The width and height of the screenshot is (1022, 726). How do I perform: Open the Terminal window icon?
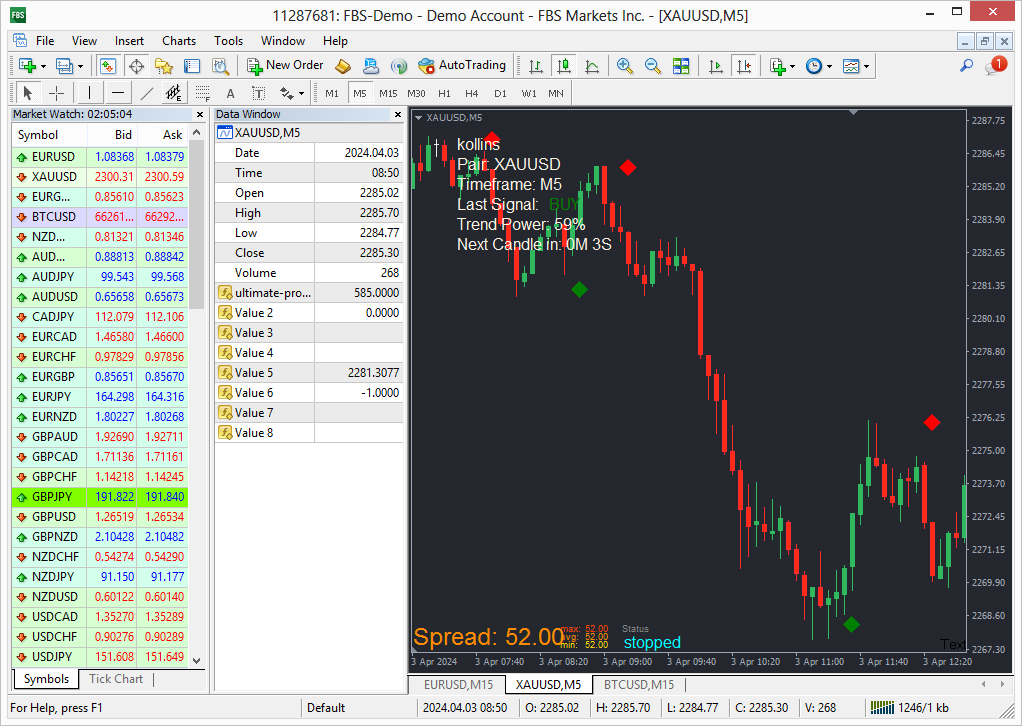192,66
